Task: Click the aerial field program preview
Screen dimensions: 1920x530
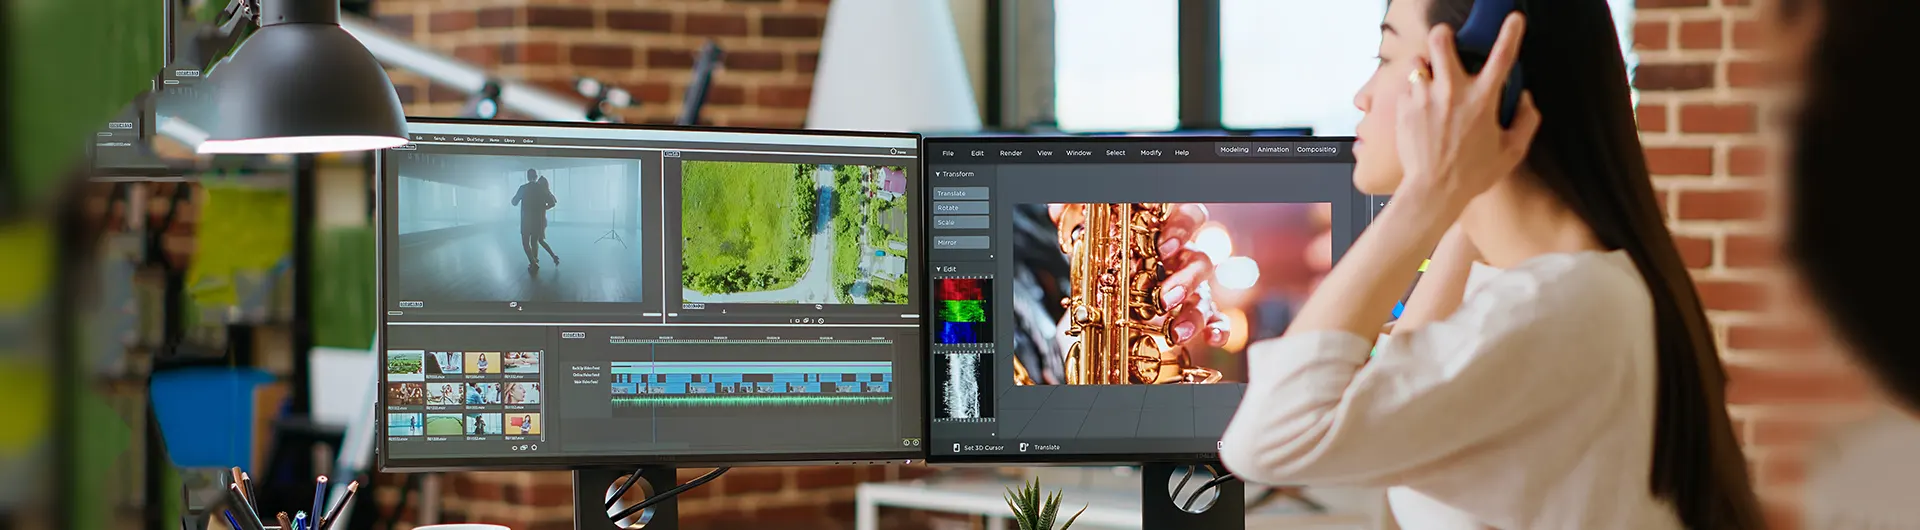Action: (x=795, y=232)
